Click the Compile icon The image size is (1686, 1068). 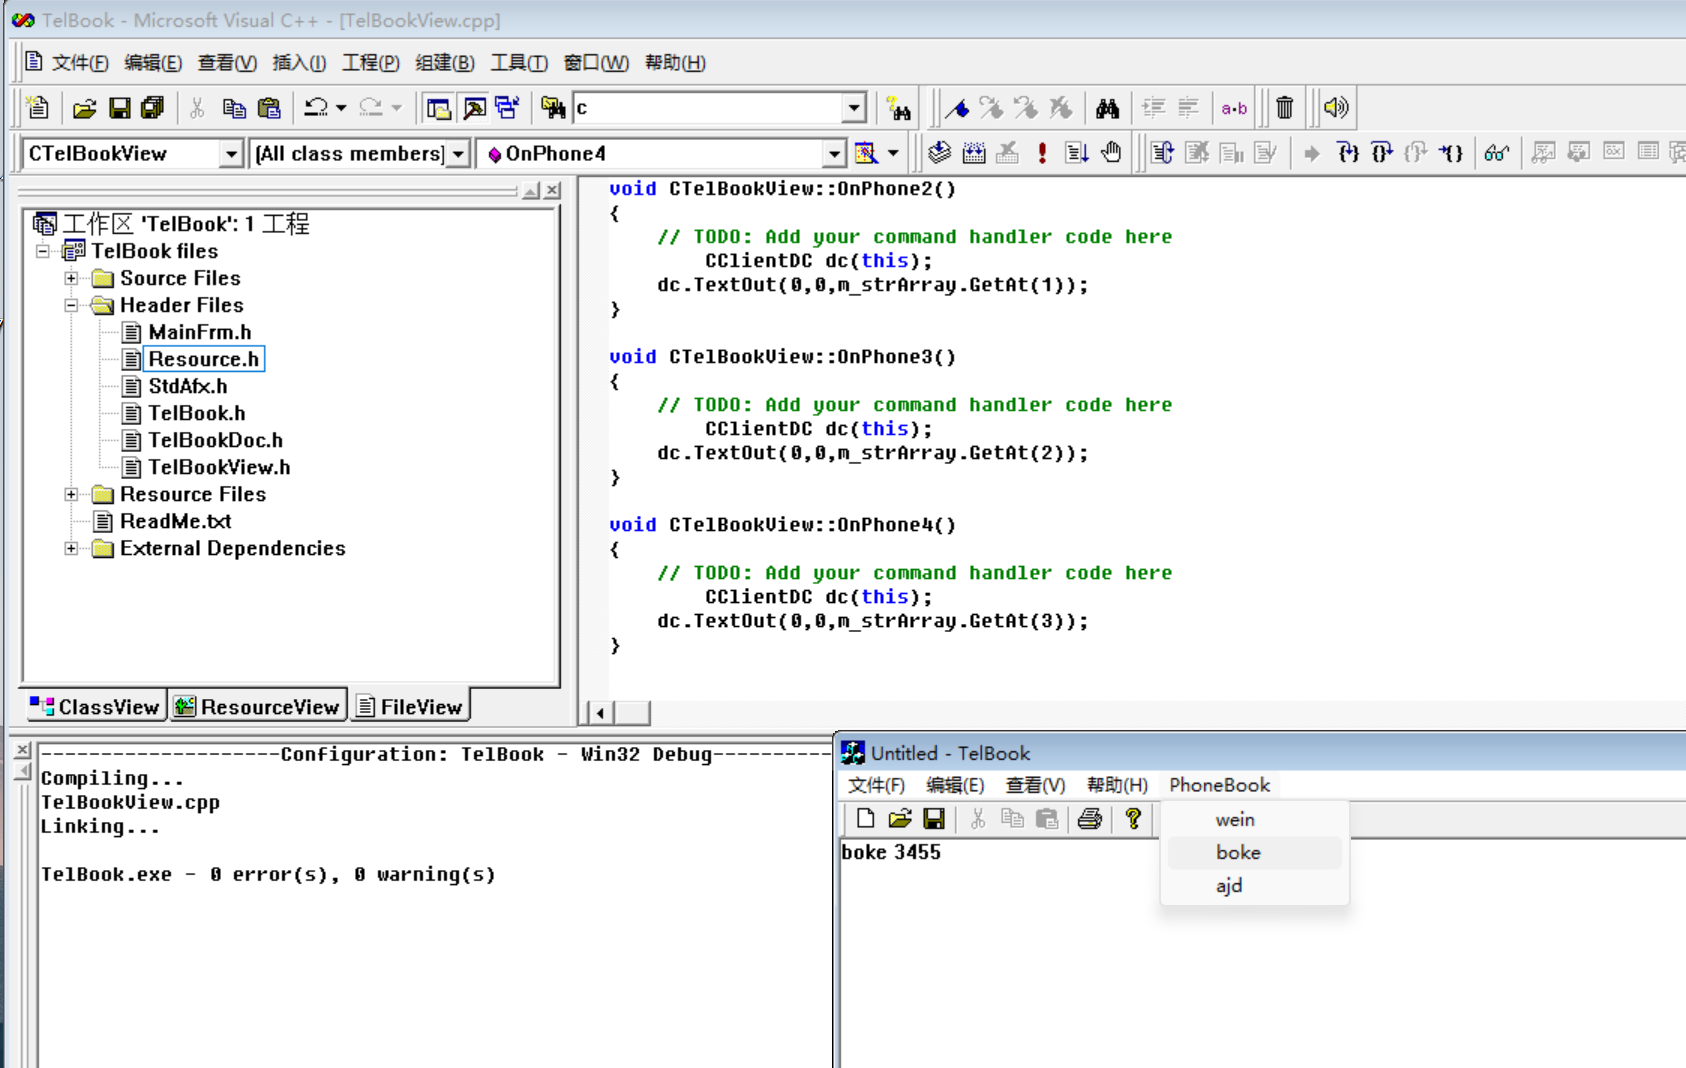pos(939,153)
